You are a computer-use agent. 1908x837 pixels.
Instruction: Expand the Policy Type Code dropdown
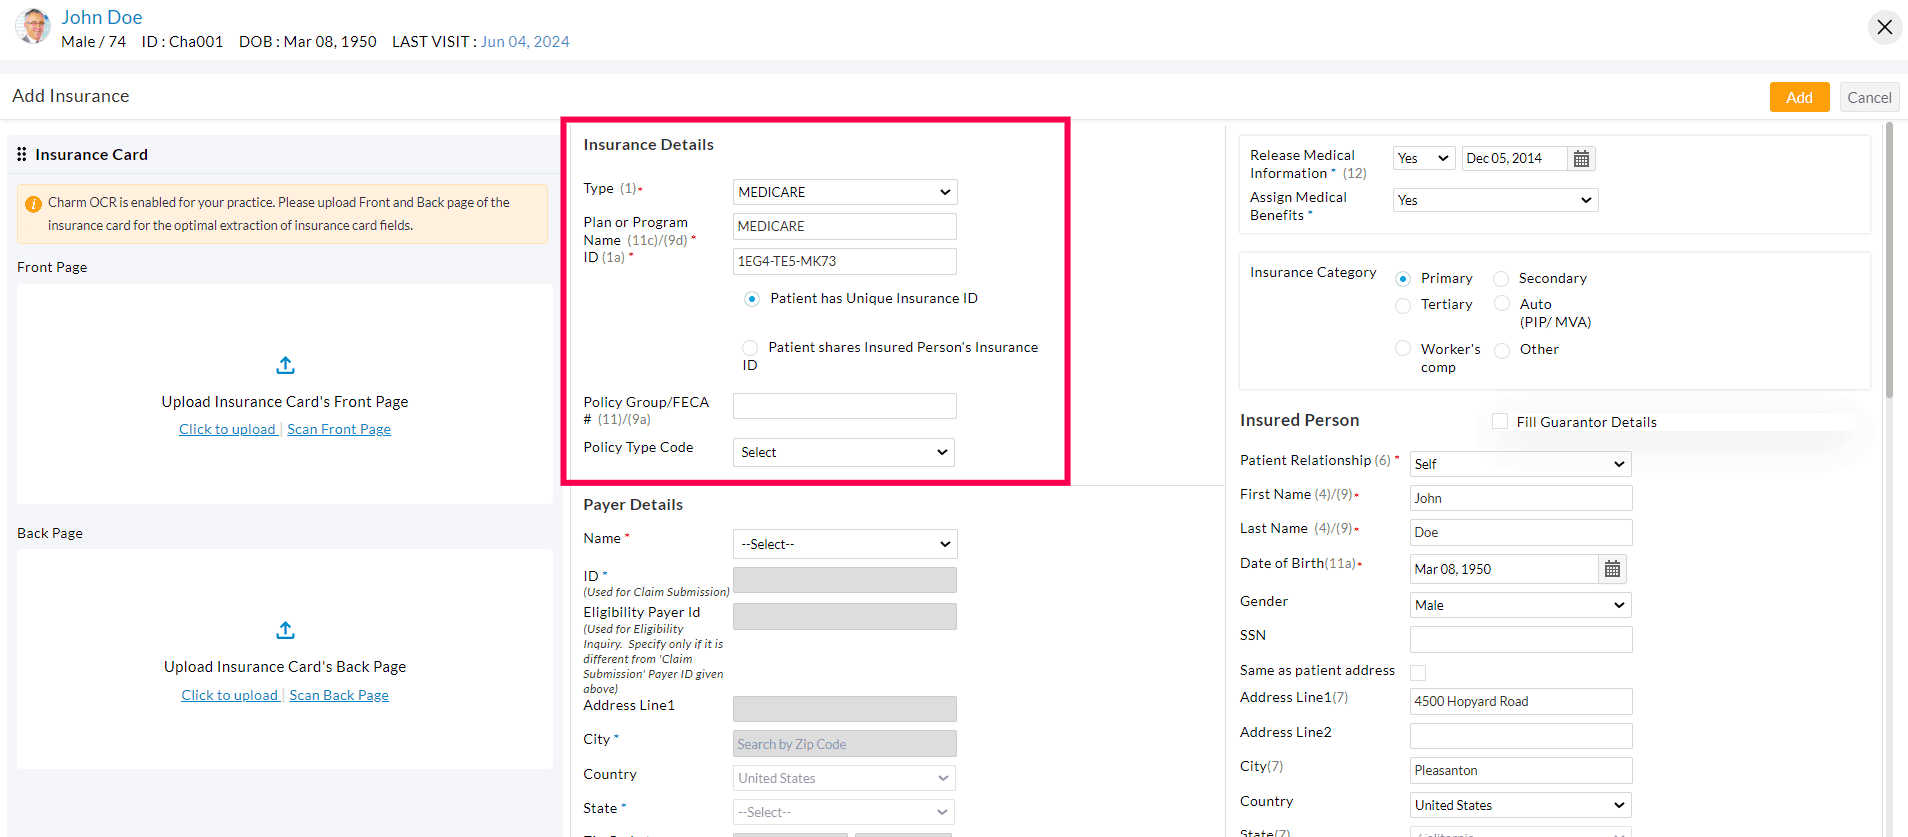(x=843, y=452)
